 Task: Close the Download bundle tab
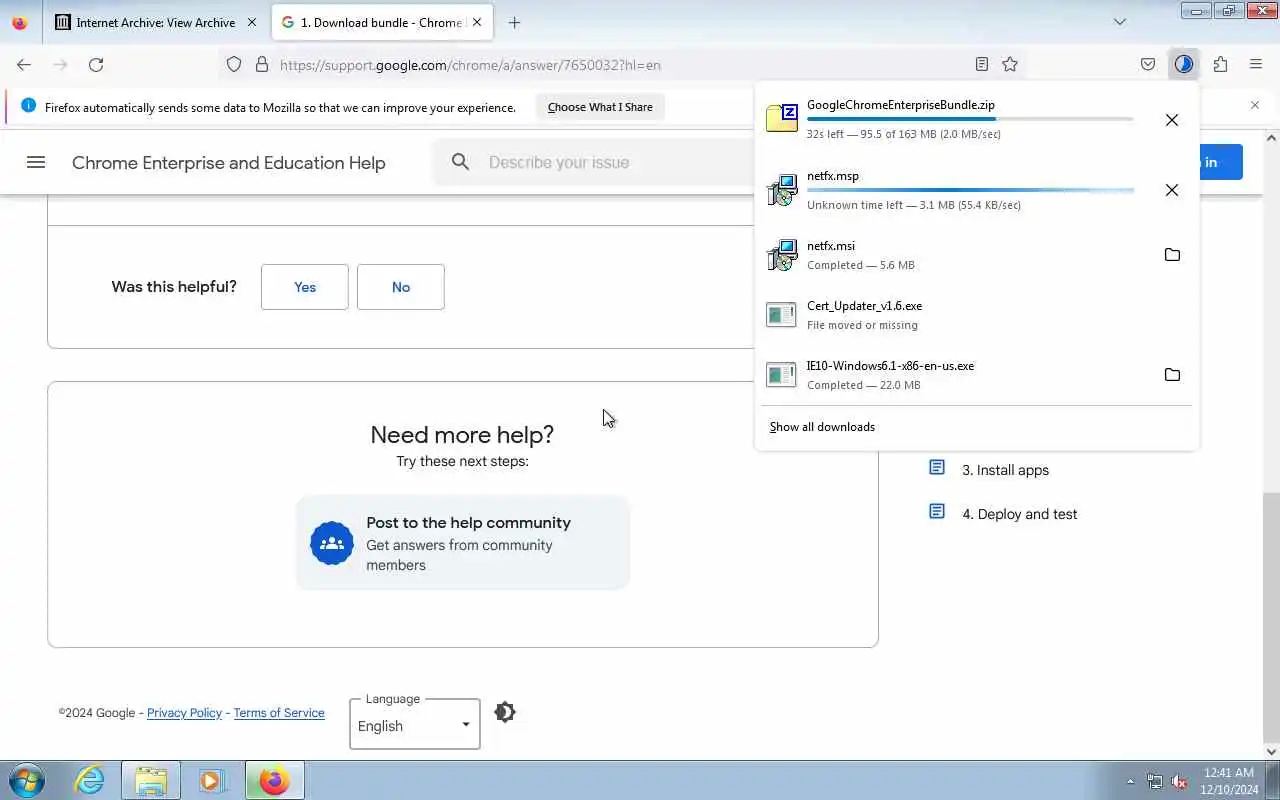coord(477,22)
